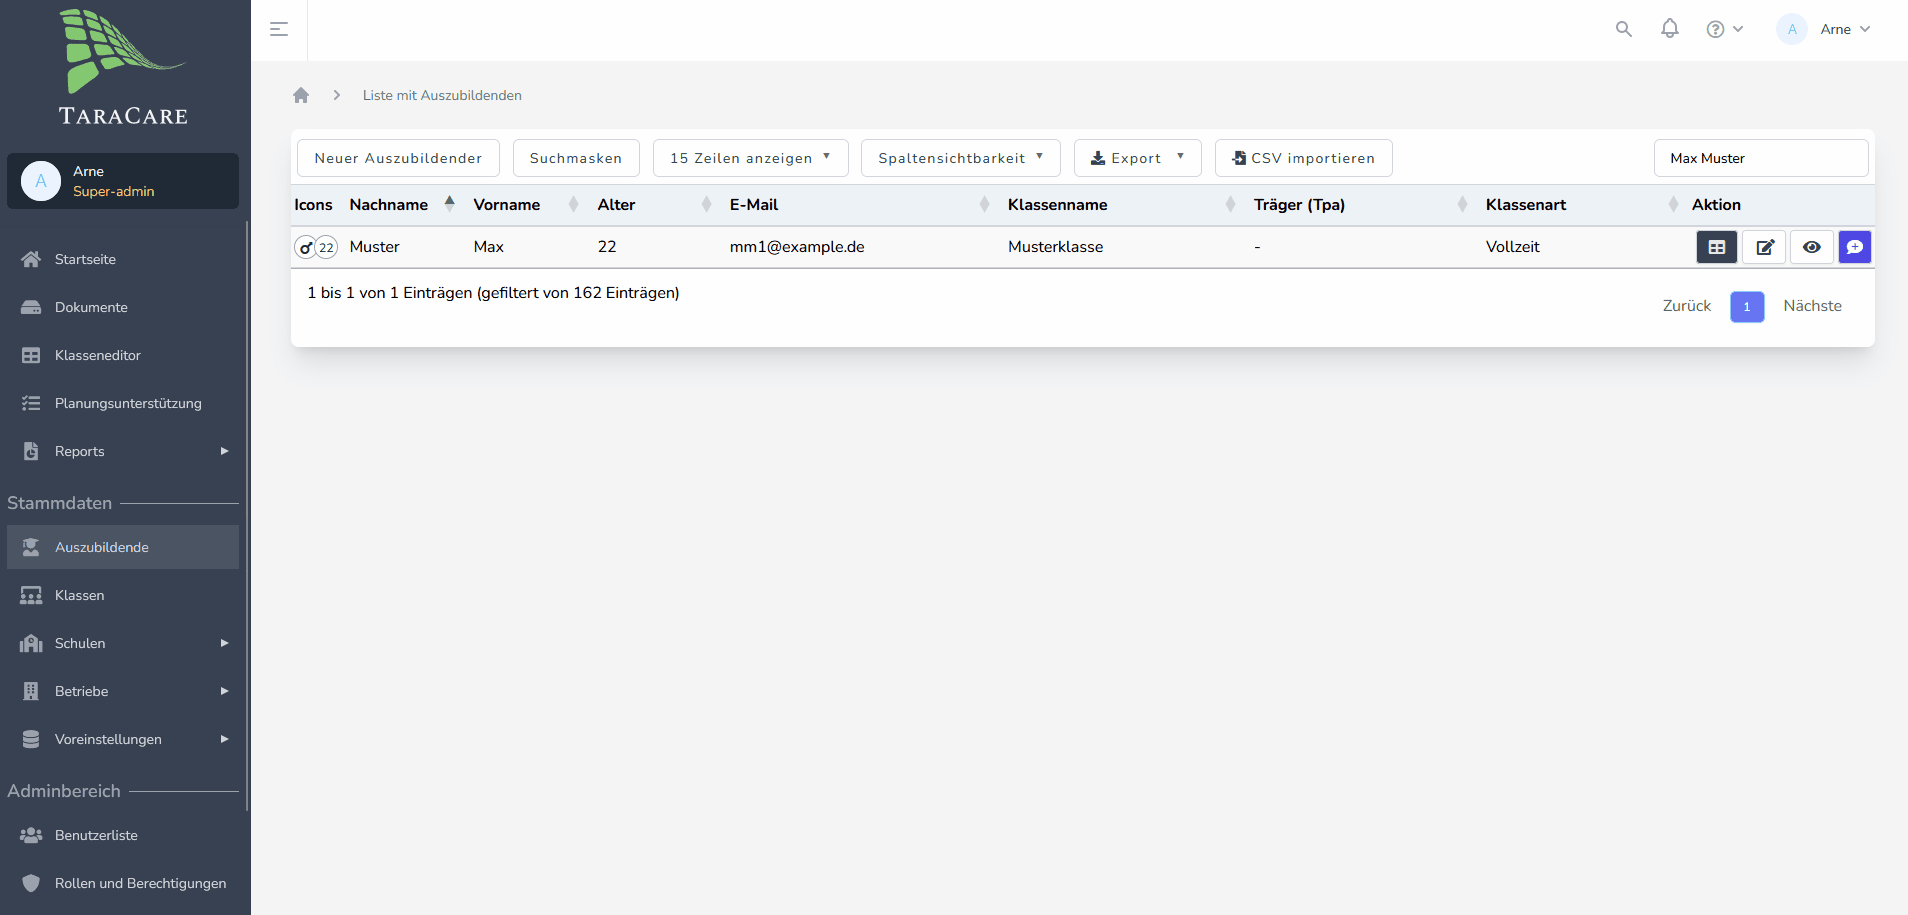Go to Startseite in sidebar
Screen dimensions: 1908x915
123,259
